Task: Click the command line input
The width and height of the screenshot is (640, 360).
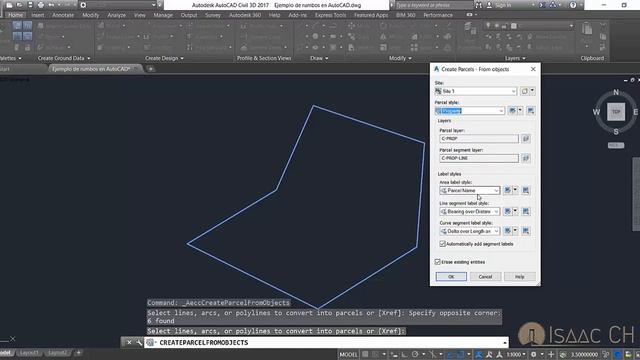Action: (x=327, y=342)
